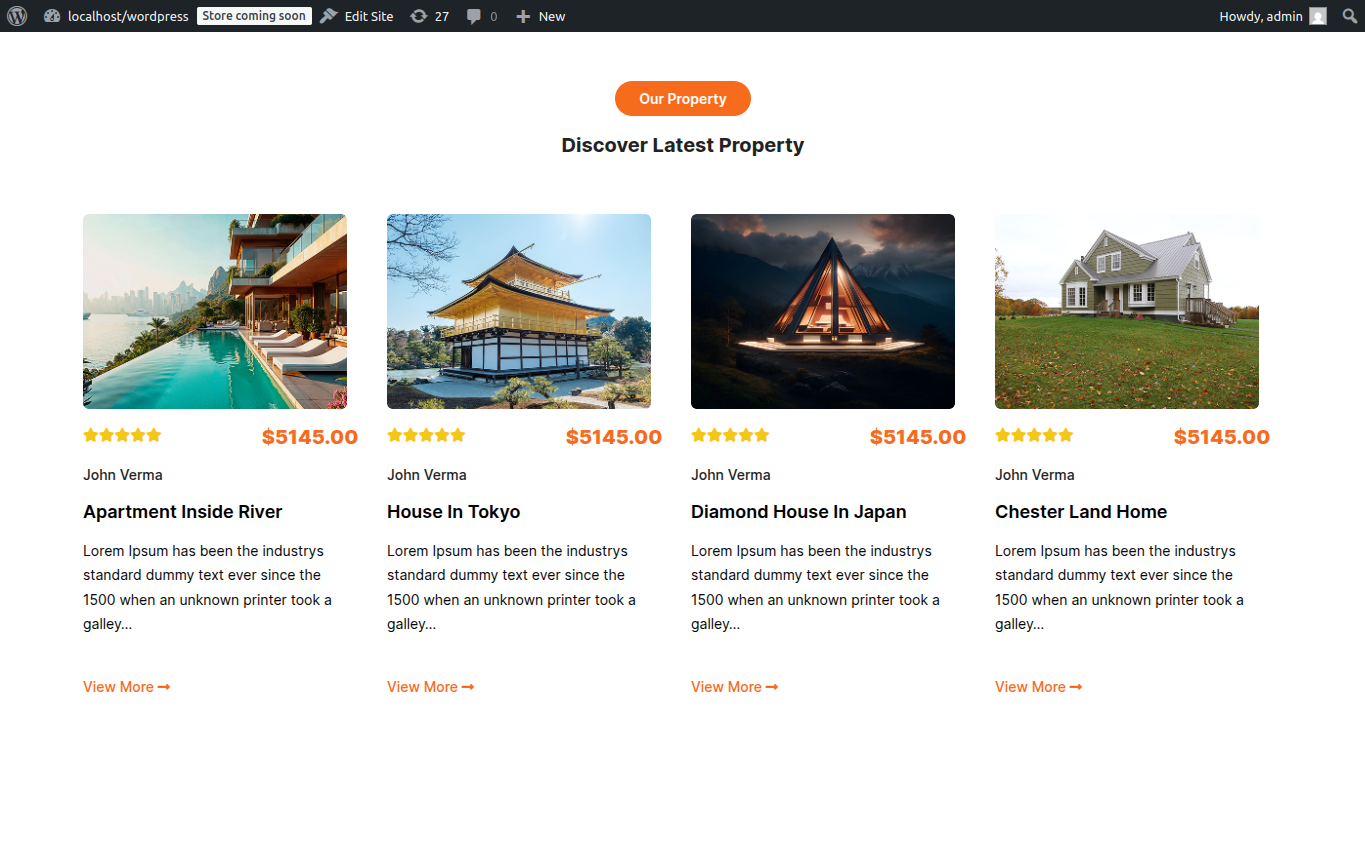Image resolution: width=1365 pixels, height=845 pixels.
Task: Click View More under Chester Land Home
Action: [x=1039, y=687]
